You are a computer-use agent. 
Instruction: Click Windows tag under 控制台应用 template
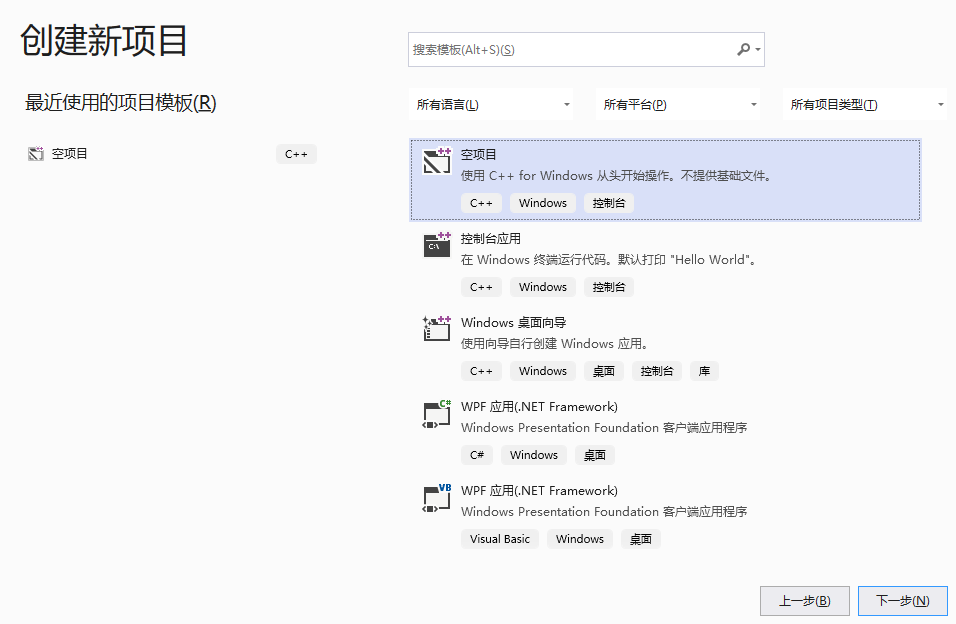pos(543,287)
